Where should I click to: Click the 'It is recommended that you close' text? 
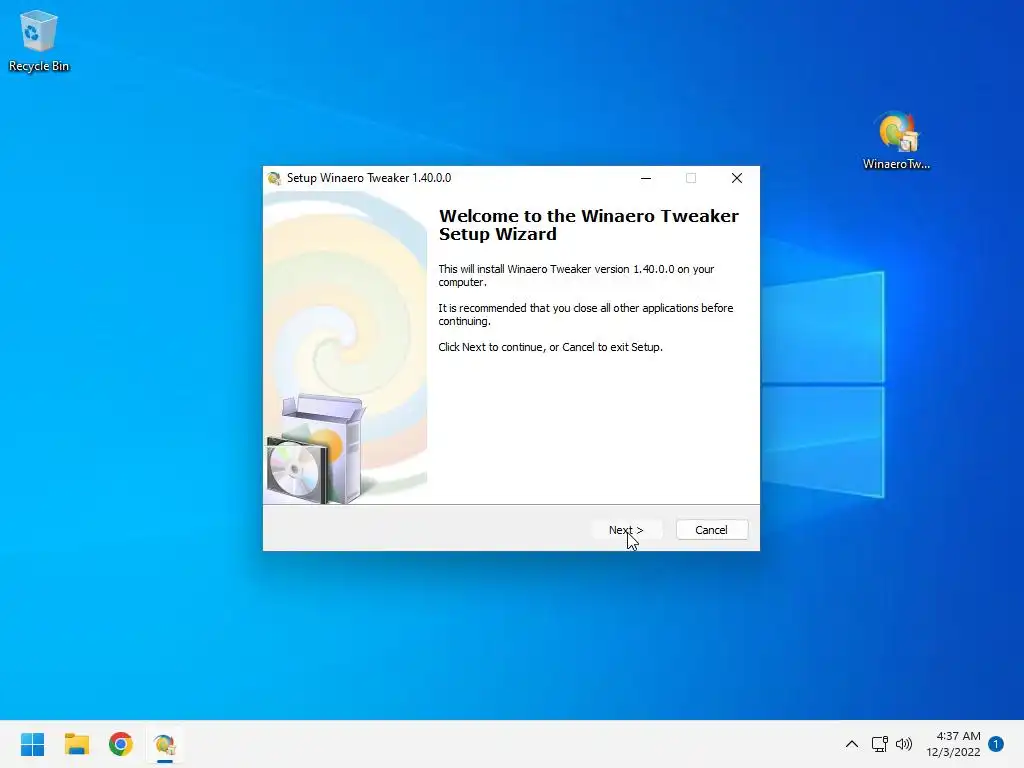tap(586, 314)
